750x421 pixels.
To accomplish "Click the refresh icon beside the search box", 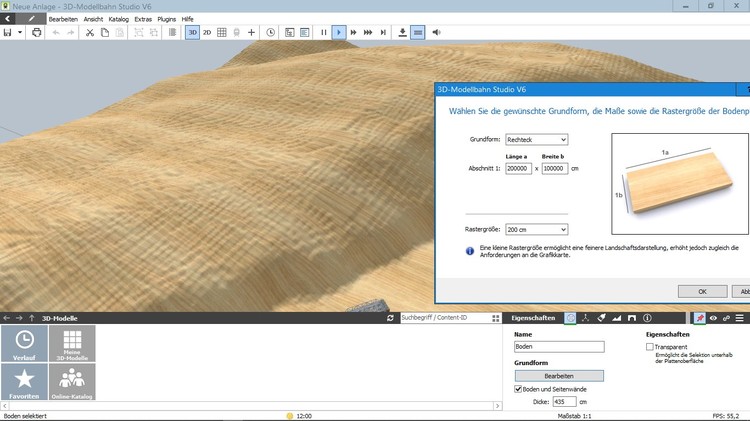I will click(390, 318).
